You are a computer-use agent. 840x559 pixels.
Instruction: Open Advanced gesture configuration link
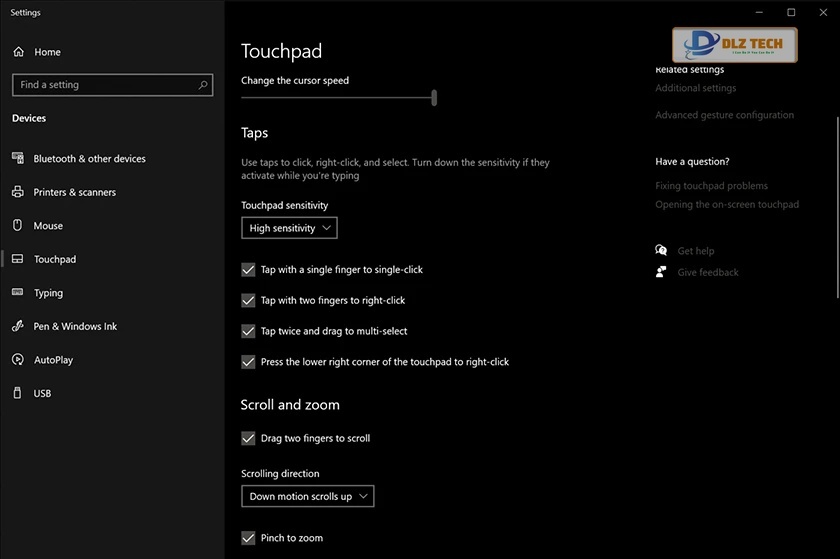click(724, 115)
